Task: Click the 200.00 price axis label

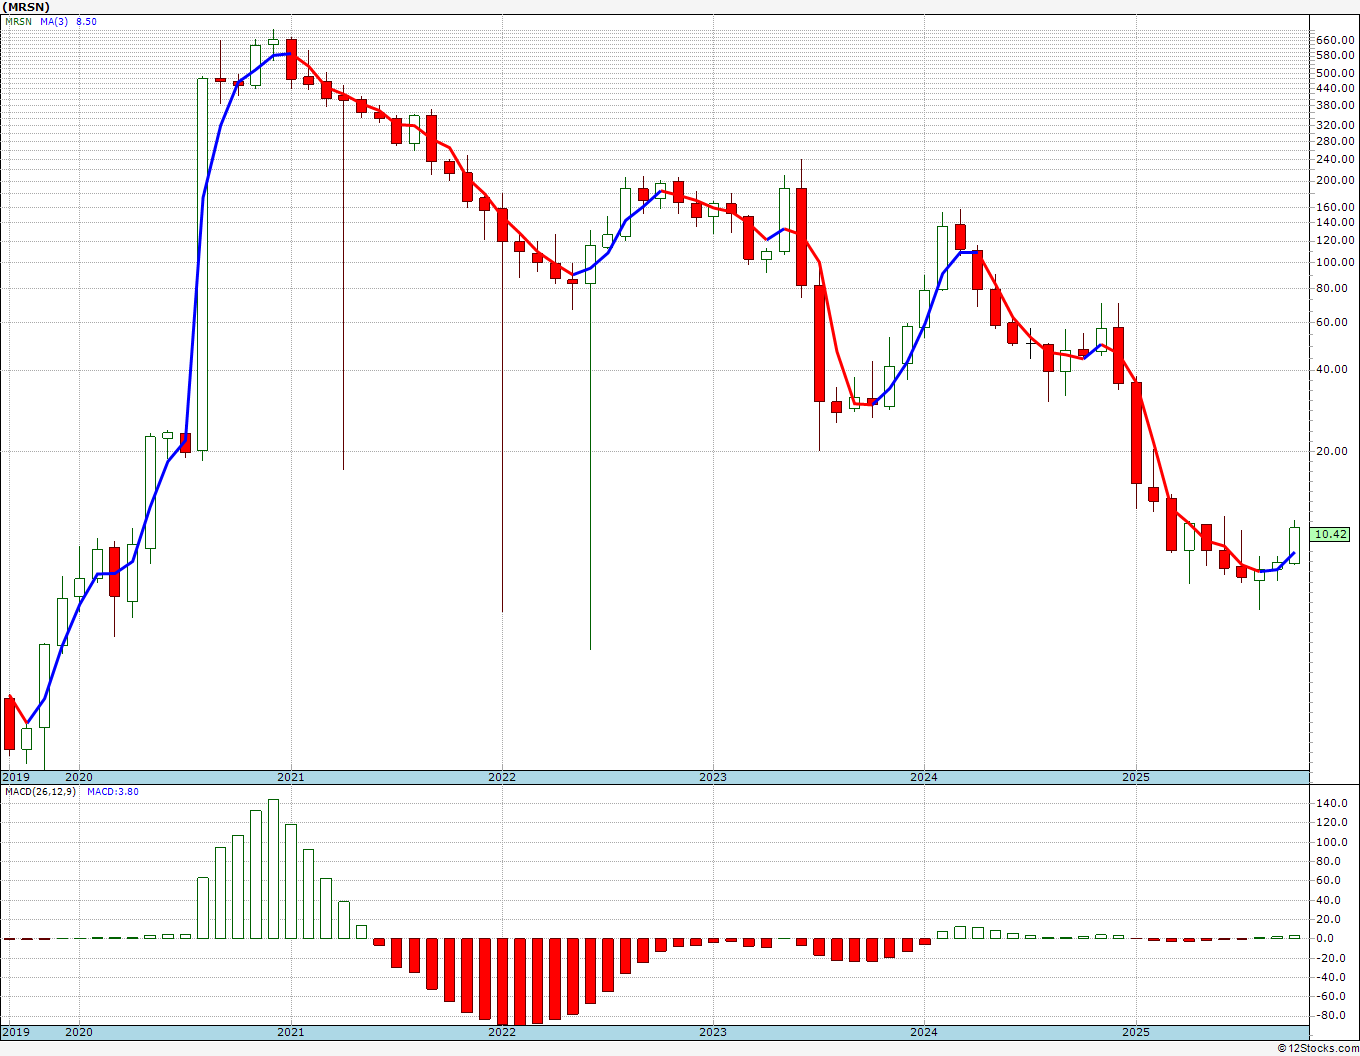Action: click(x=1336, y=180)
